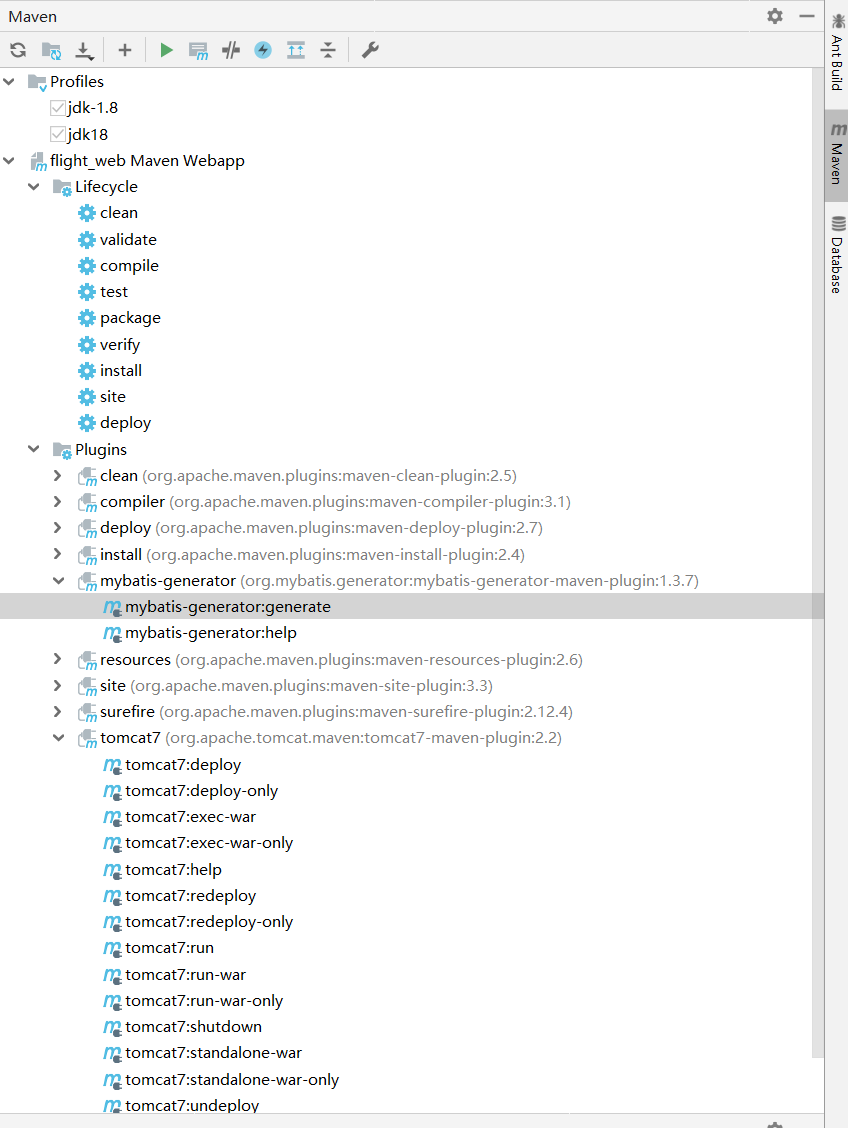Select tomcat7:exec-war-only goal
The height and width of the screenshot is (1128, 848).
coord(209,843)
